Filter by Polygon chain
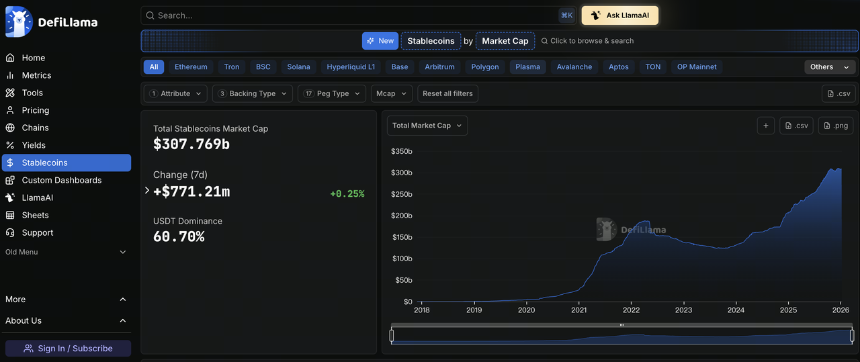This screenshot has width=860, height=362. coord(485,67)
